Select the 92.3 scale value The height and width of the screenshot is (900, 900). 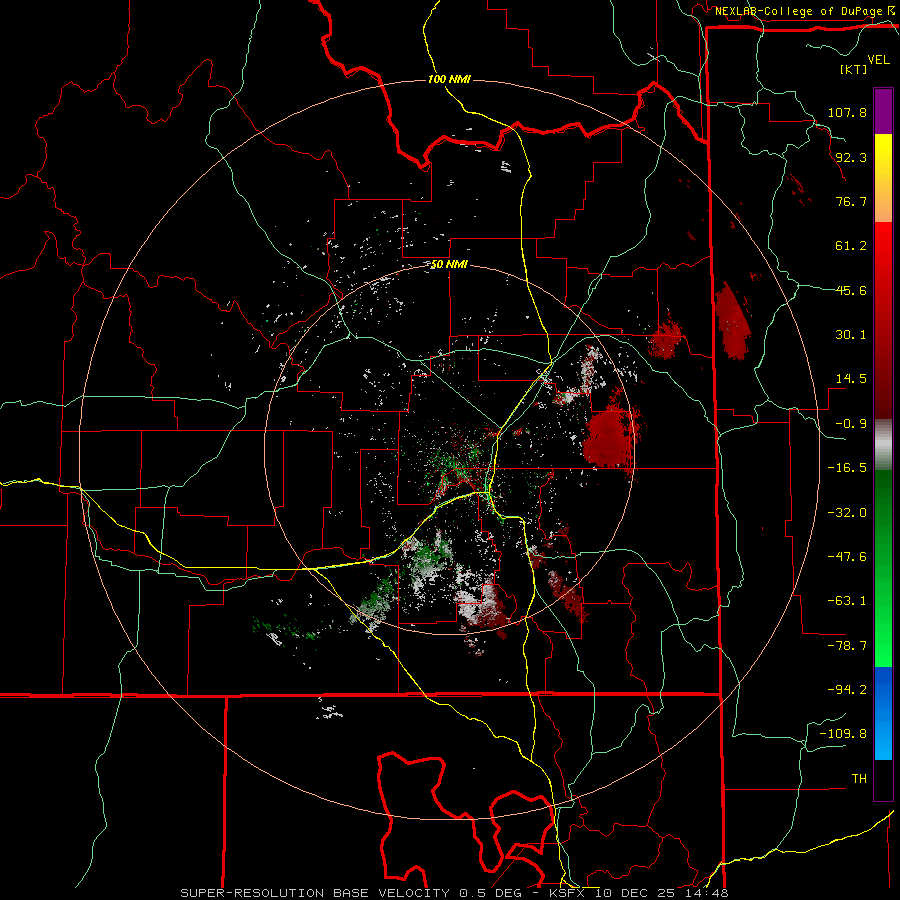coord(851,157)
